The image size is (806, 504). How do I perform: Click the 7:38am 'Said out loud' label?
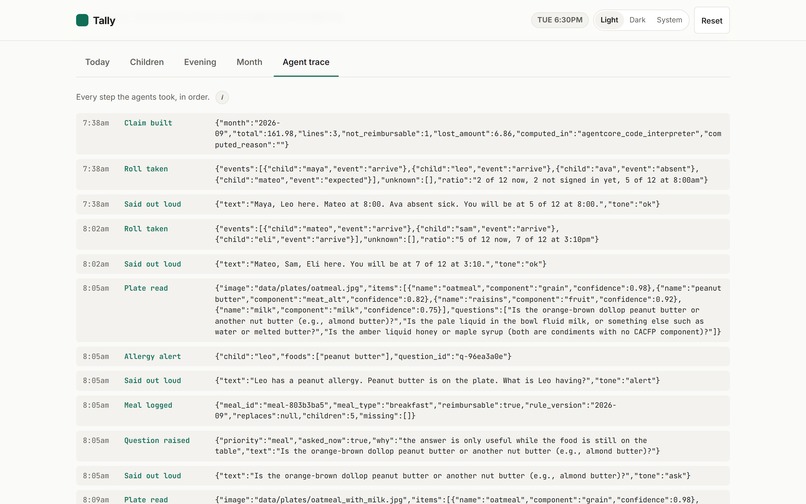(153, 204)
